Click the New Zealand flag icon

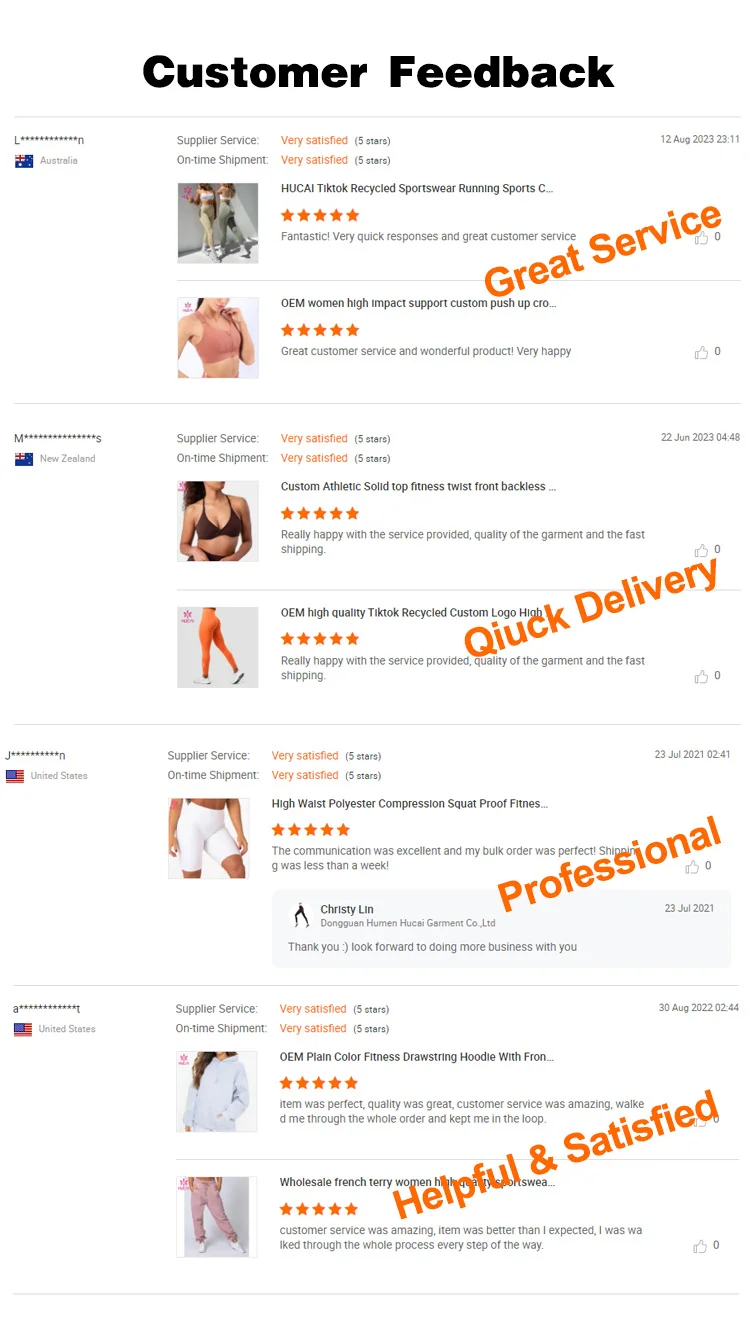point(24,459)
